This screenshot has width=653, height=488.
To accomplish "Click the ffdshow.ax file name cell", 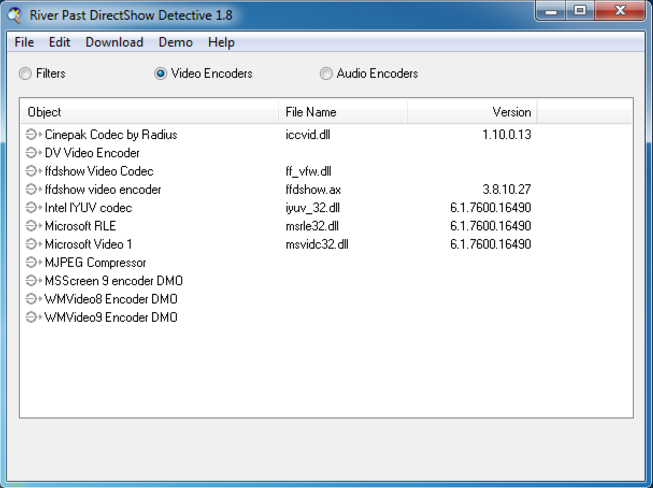I will [x=313, y=189].
